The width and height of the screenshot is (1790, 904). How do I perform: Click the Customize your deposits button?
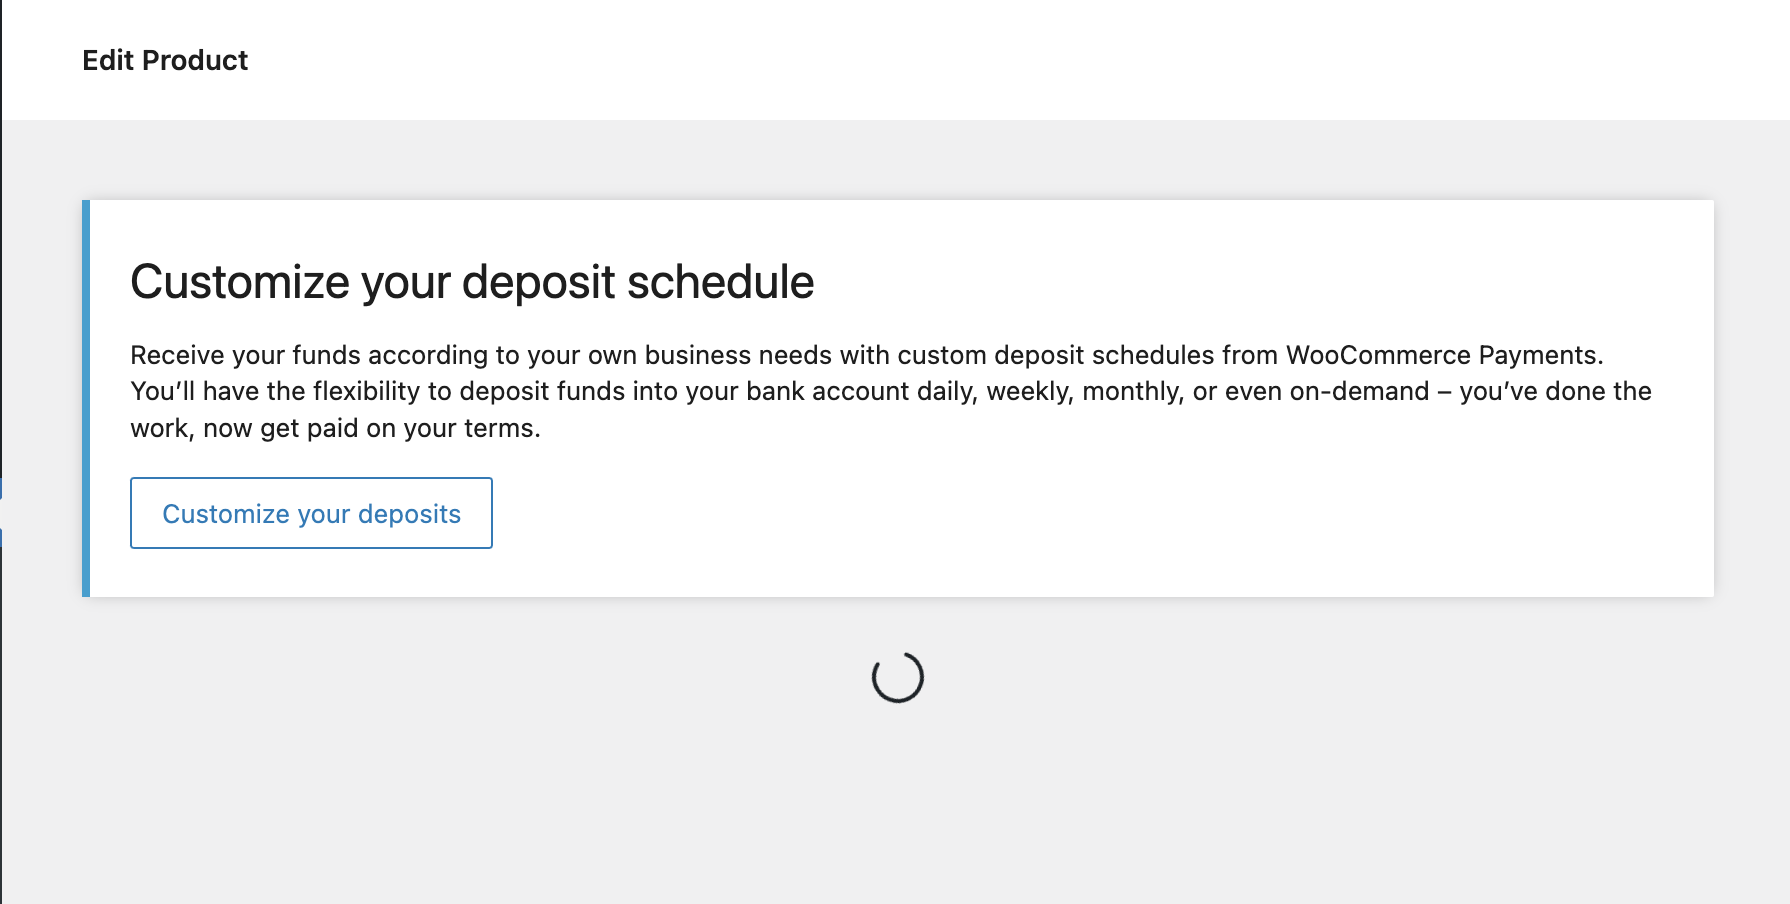tap(310, 513)
